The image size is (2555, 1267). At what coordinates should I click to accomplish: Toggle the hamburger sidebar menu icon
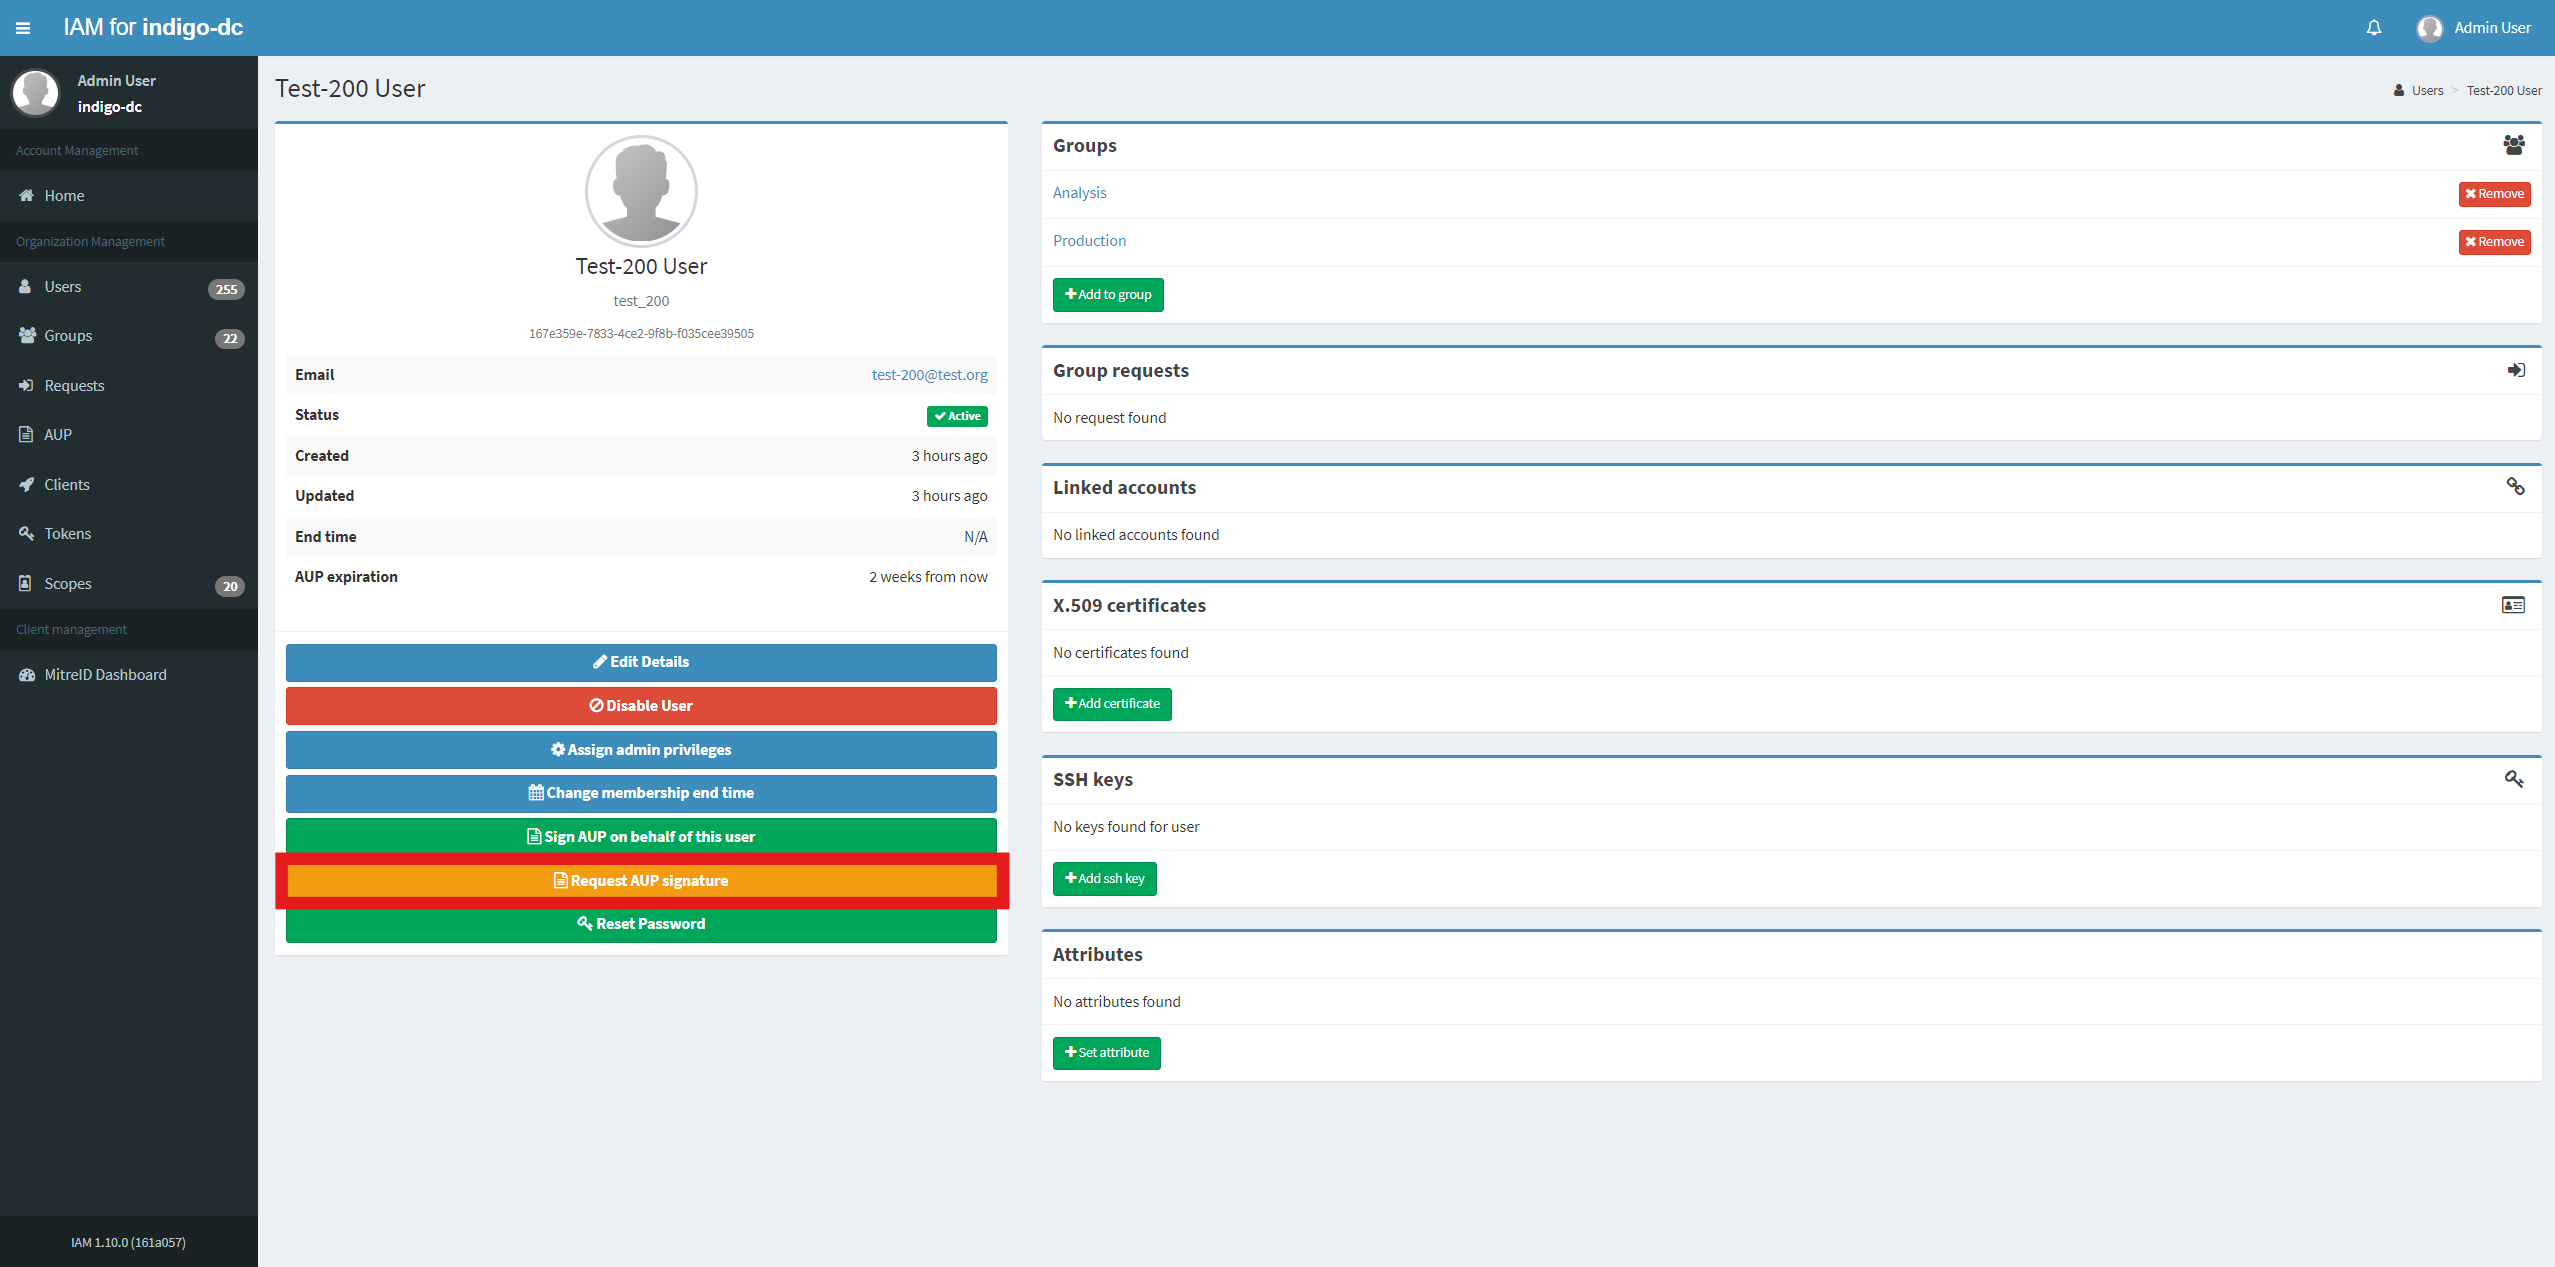(23, 28)
